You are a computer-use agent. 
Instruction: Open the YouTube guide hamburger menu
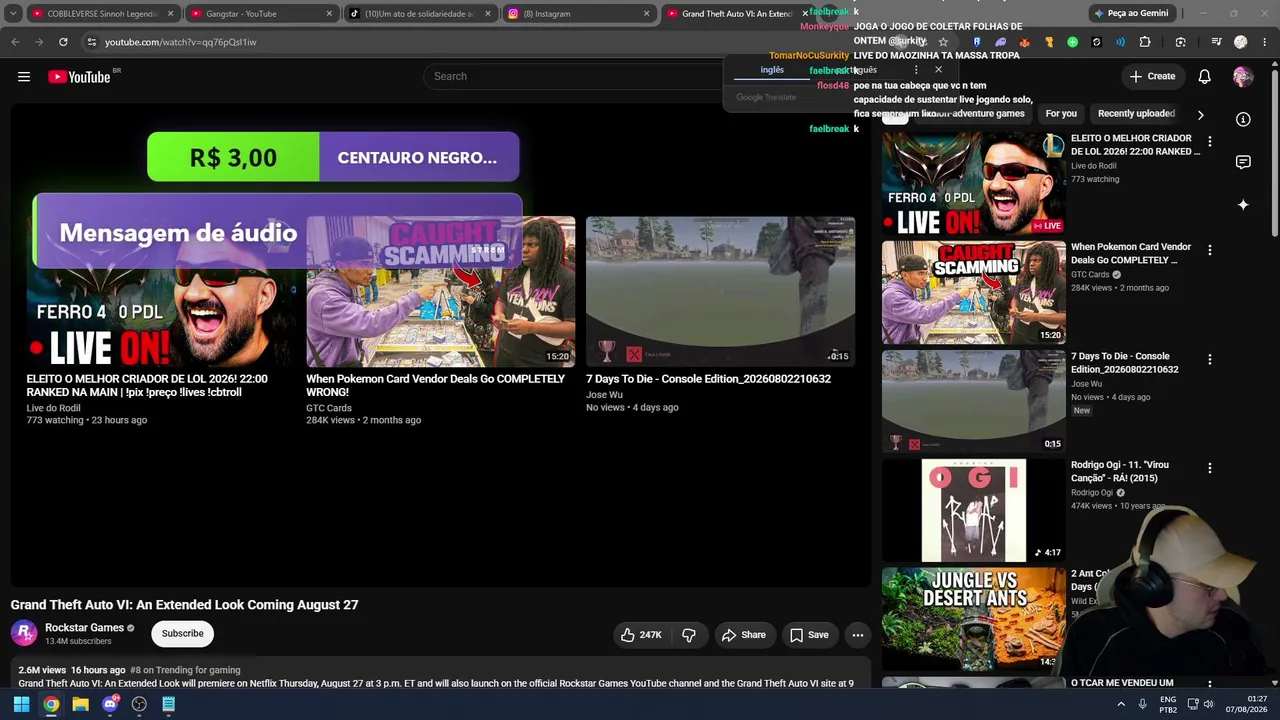coord(24,77)
